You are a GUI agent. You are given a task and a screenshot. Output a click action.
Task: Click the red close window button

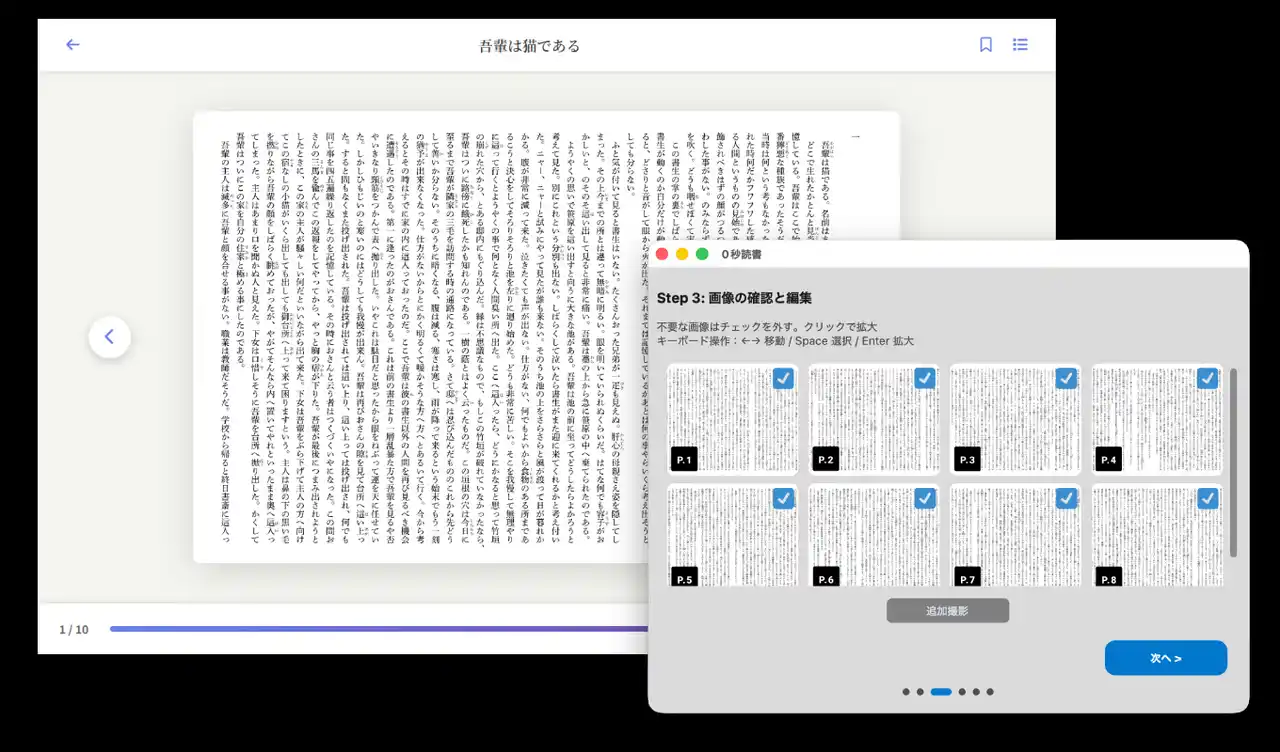(x=662, y=254)
